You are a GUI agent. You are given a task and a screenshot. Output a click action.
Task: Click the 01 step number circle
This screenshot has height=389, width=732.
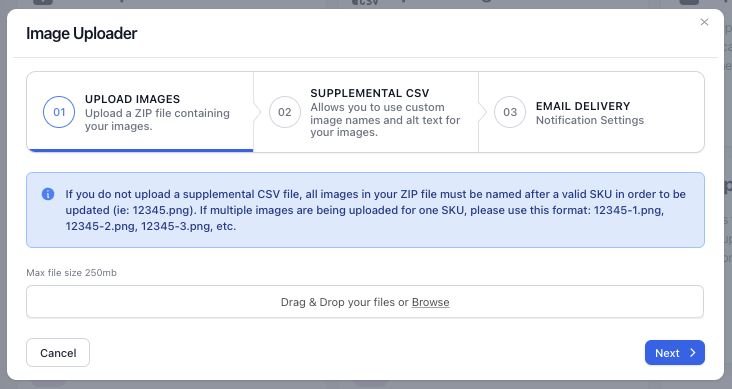tap(59, 112)
